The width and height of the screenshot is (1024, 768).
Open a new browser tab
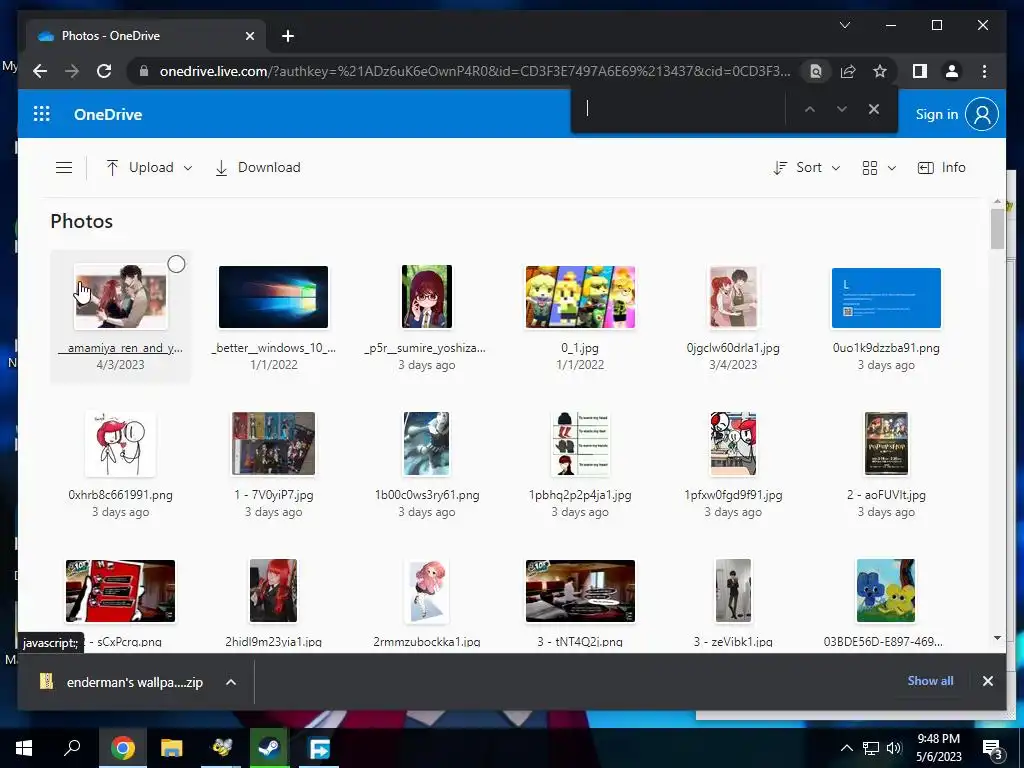coord(288,36)
